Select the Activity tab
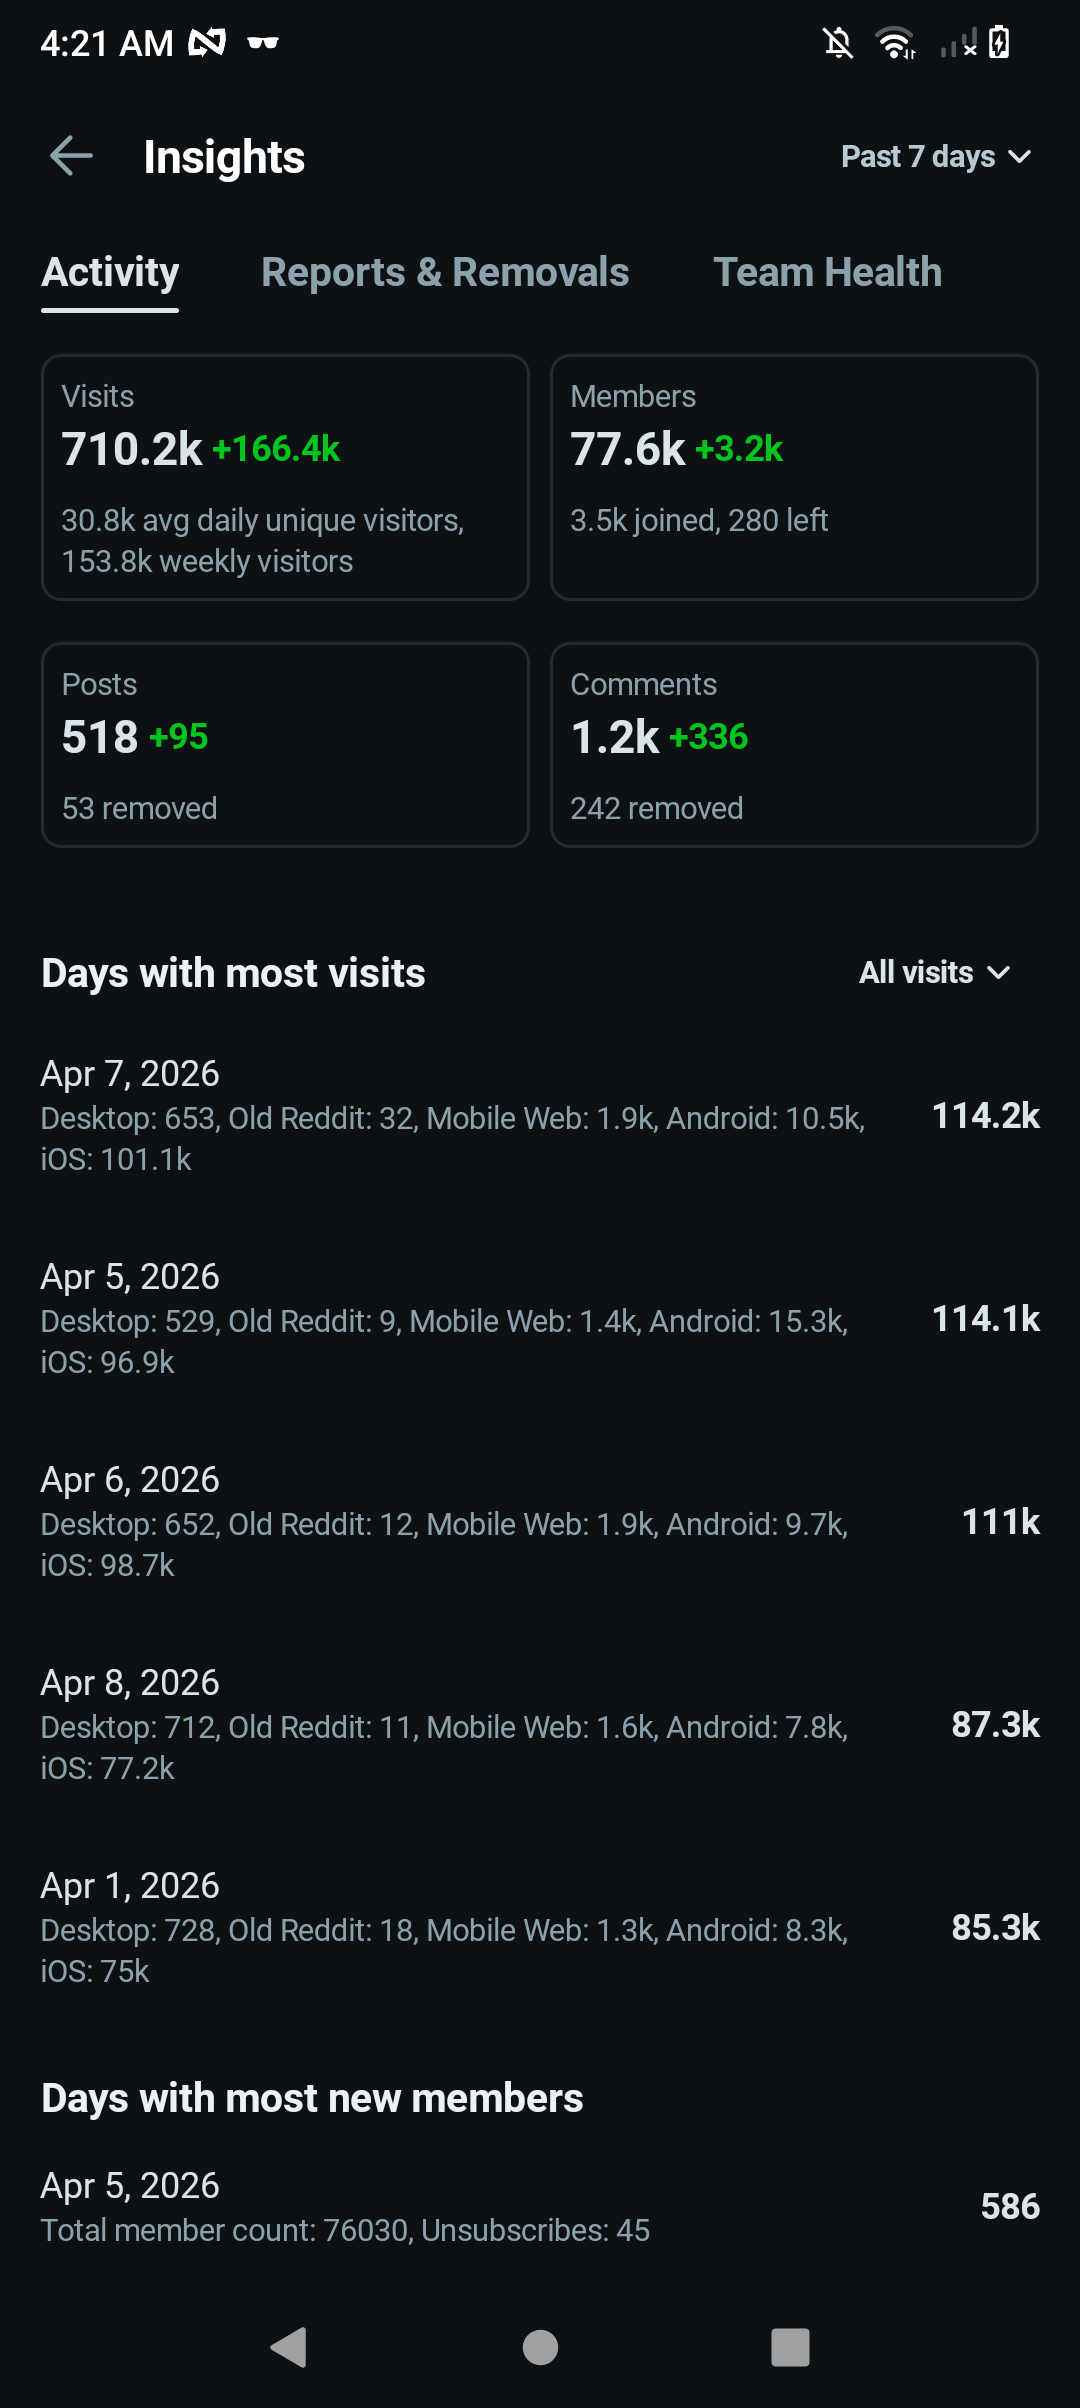1080x2408 pixels. pos(110,273)
